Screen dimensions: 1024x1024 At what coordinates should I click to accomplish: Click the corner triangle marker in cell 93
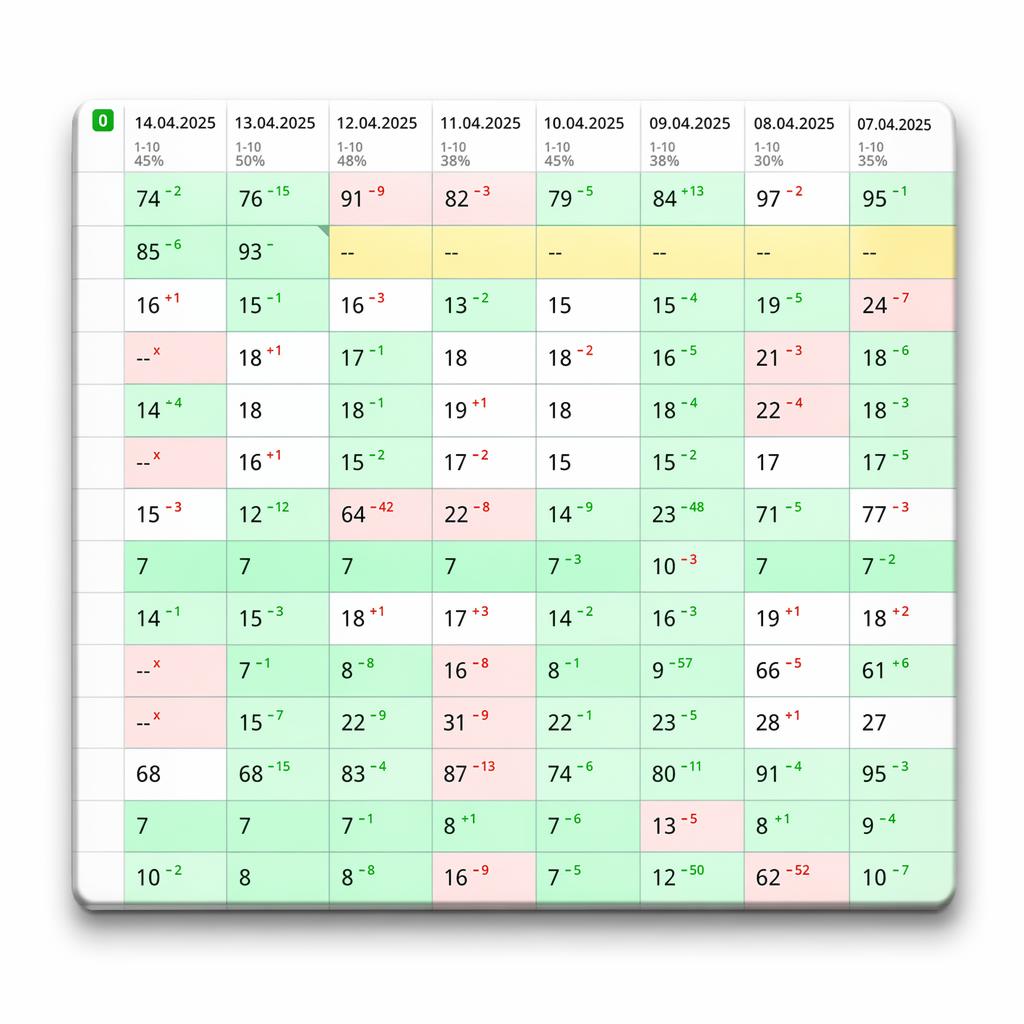[x=324, y=231]
